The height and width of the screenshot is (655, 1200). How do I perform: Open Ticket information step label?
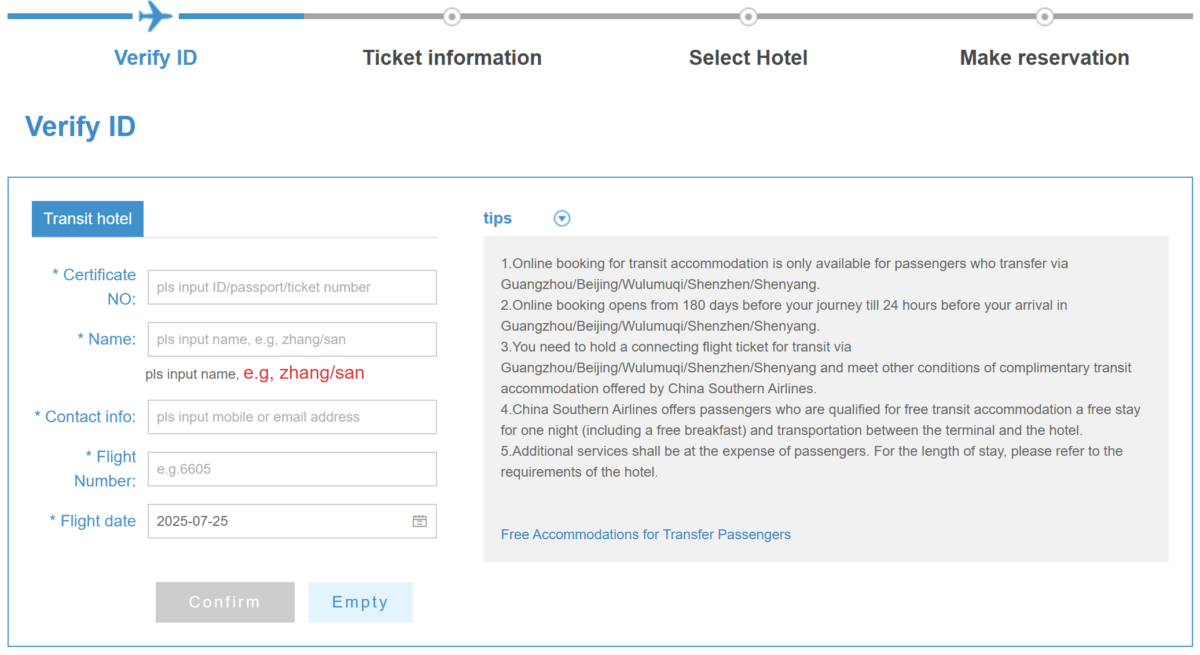pos(452,58)
